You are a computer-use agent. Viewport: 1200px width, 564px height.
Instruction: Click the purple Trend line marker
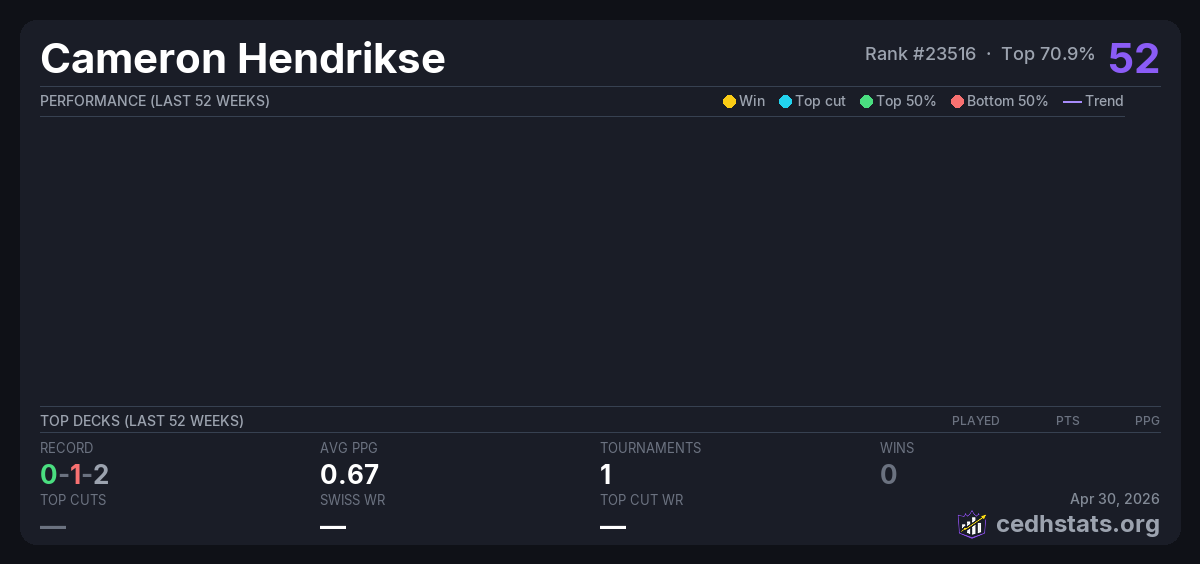click(x=1072, y=101)
